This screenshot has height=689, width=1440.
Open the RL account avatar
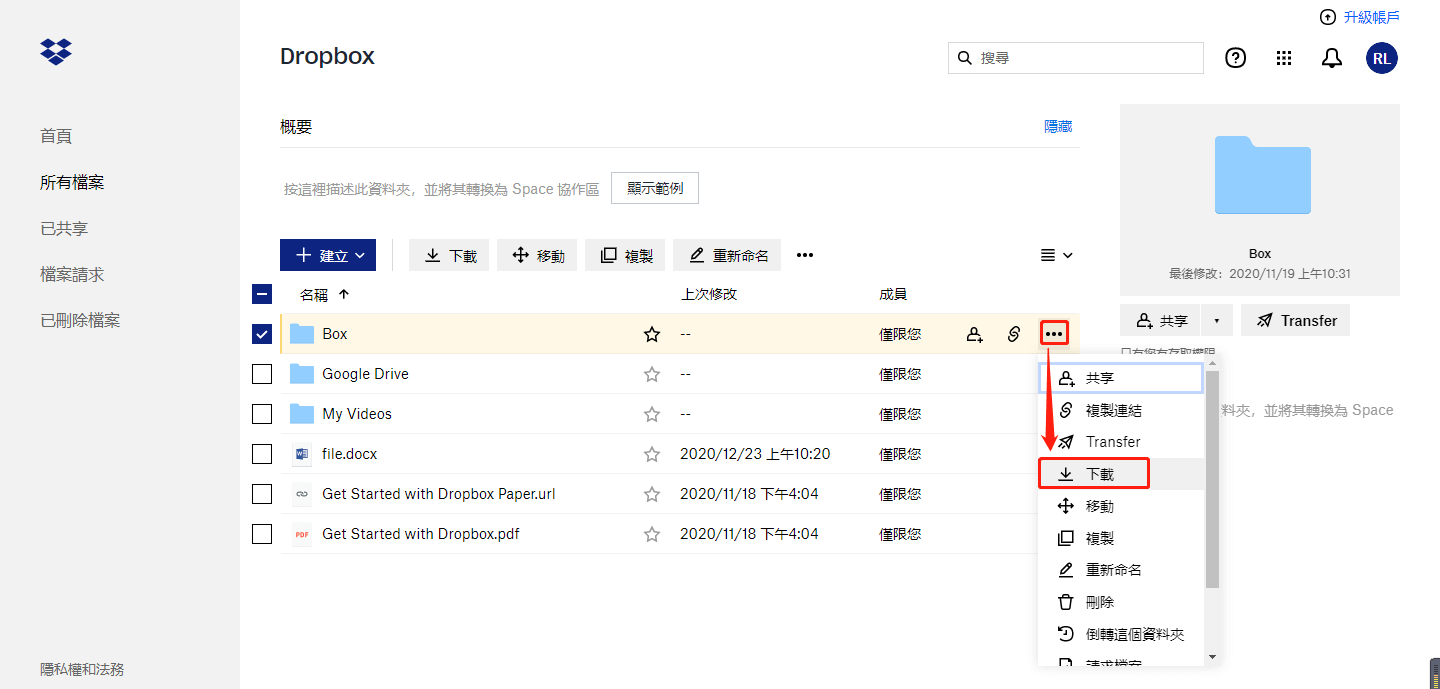1382,58
